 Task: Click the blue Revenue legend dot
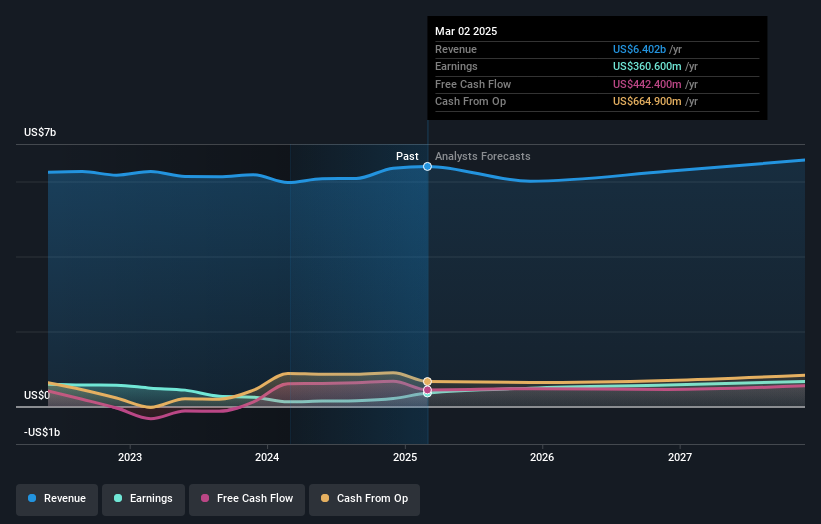click(x=32, y=498)
